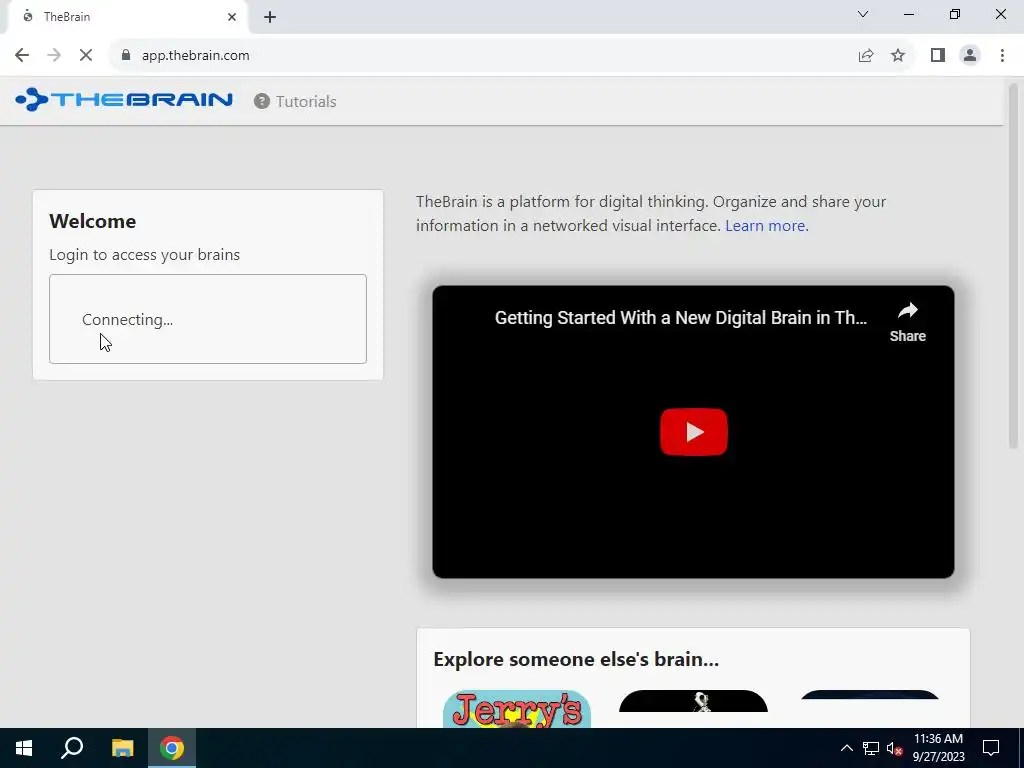This screenshot has width=1024, height=768.
Task: Click the site lock icon in address bar
Action: point(126,56)
